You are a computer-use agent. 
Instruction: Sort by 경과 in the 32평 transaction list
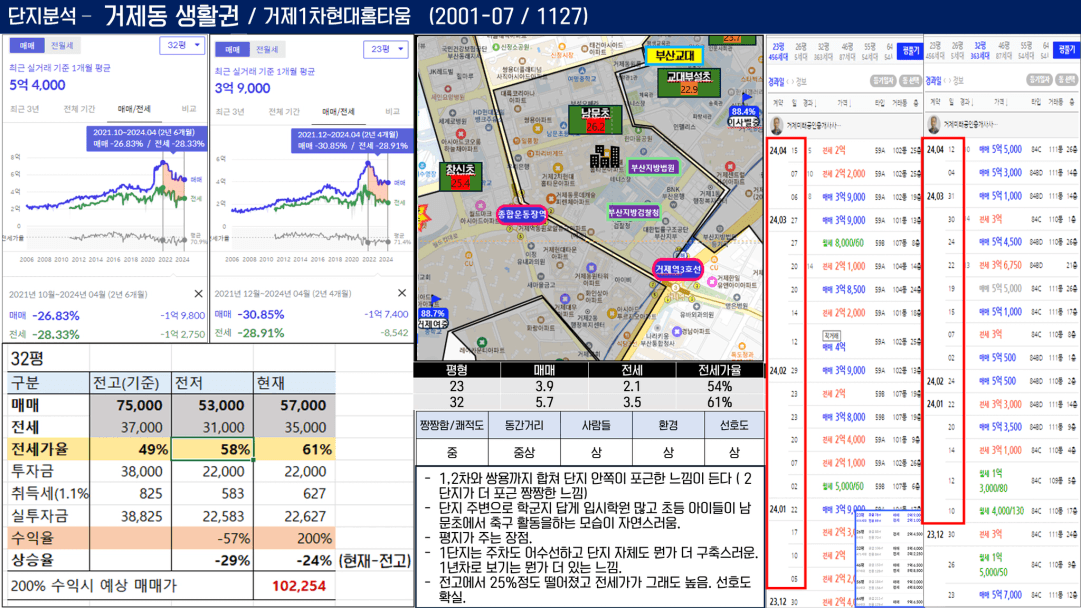[x=967, y=102]
